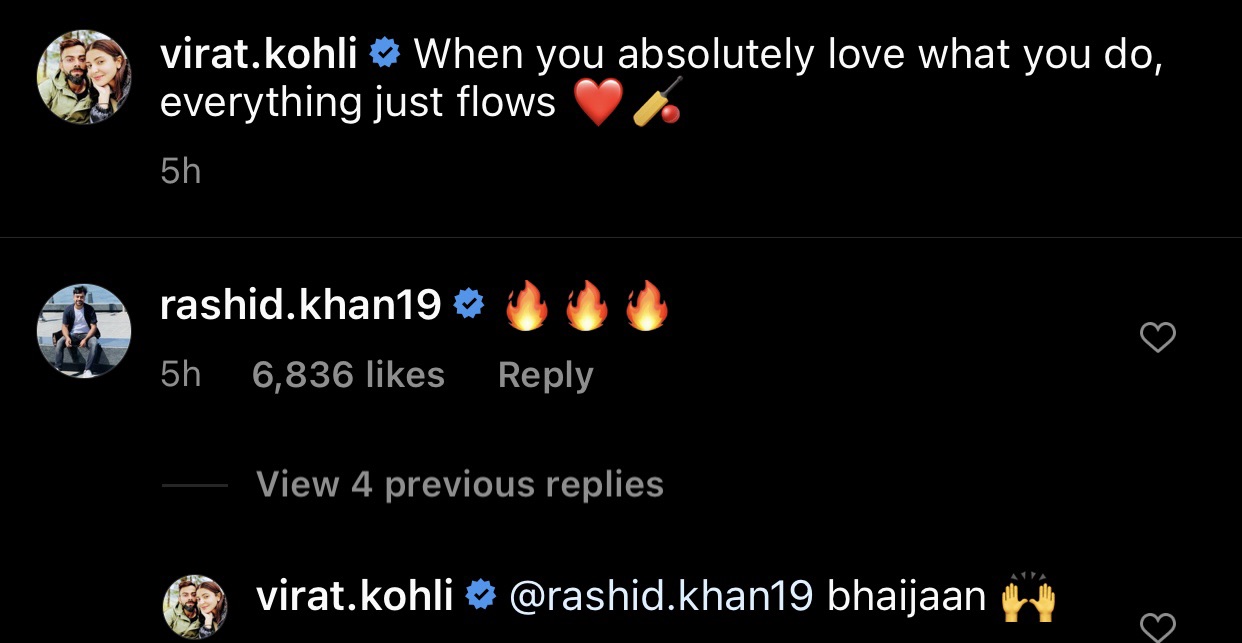The width and height of the screenshot is (1242, 643).
Task: Tap rashid.khan19's profile picture
Action: click(x=84, y=331)
